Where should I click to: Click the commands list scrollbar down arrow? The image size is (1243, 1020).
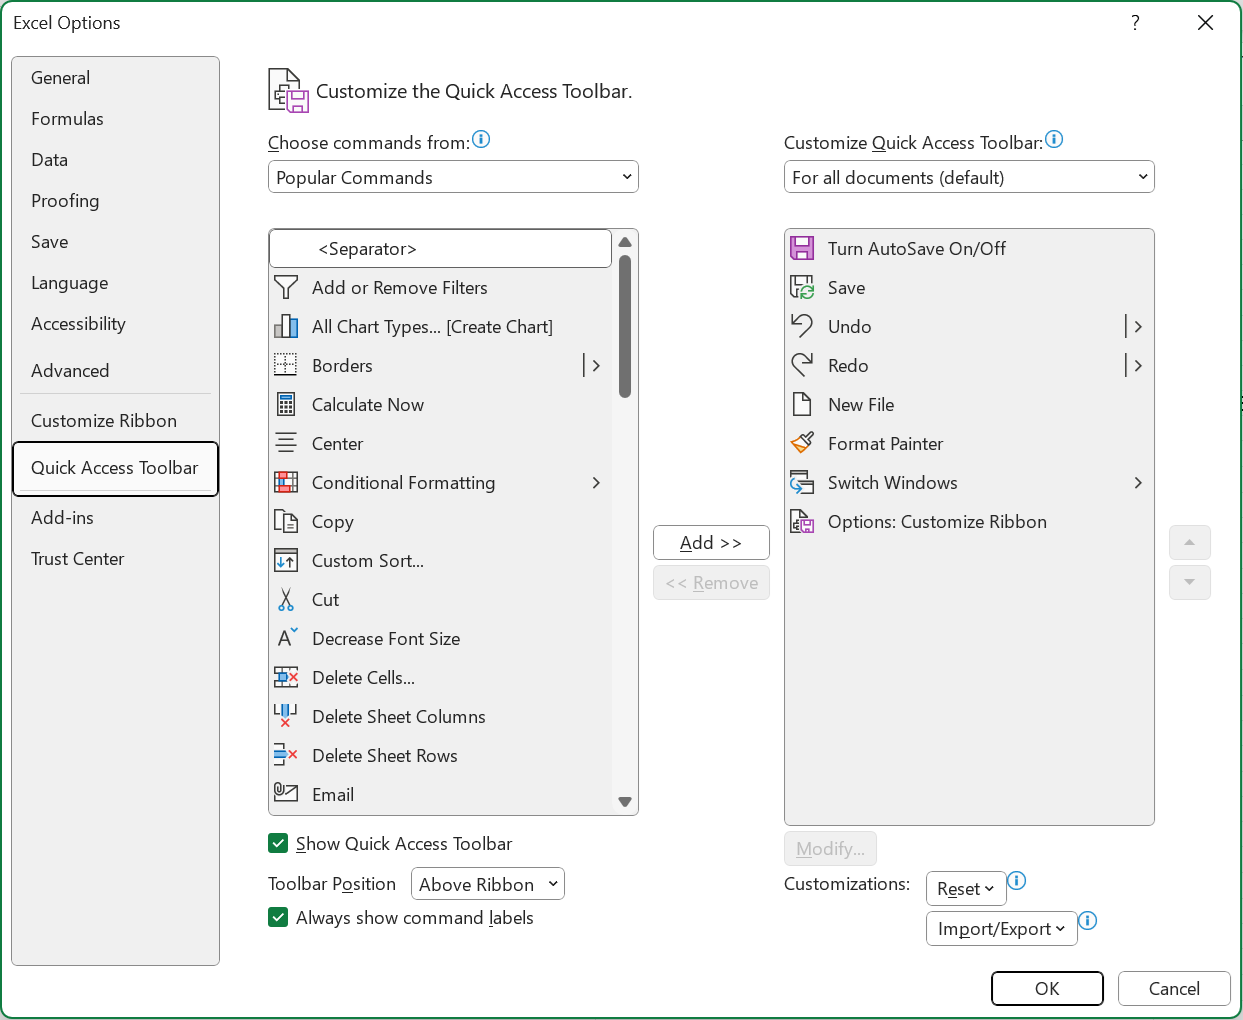tap(625, 802)
